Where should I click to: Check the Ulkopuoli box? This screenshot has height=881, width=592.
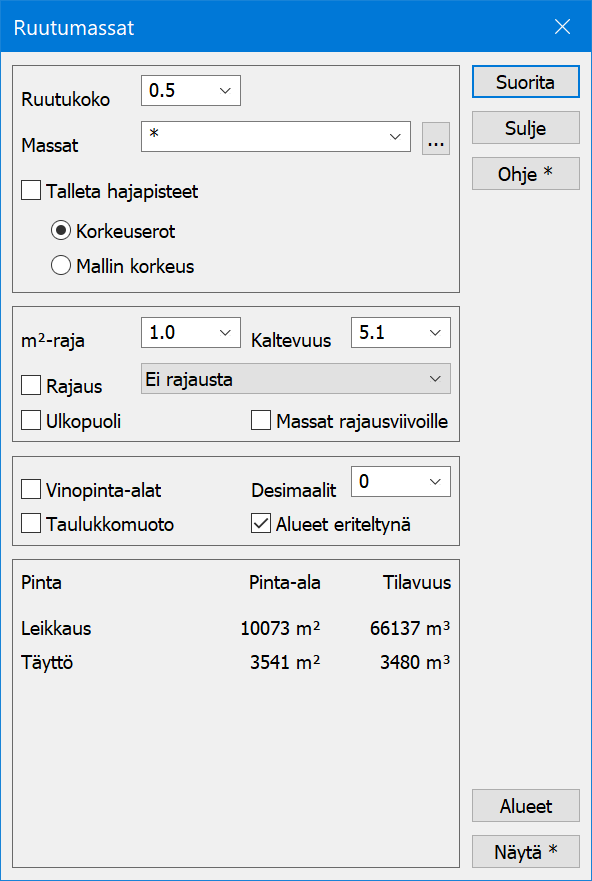[30, 420]
